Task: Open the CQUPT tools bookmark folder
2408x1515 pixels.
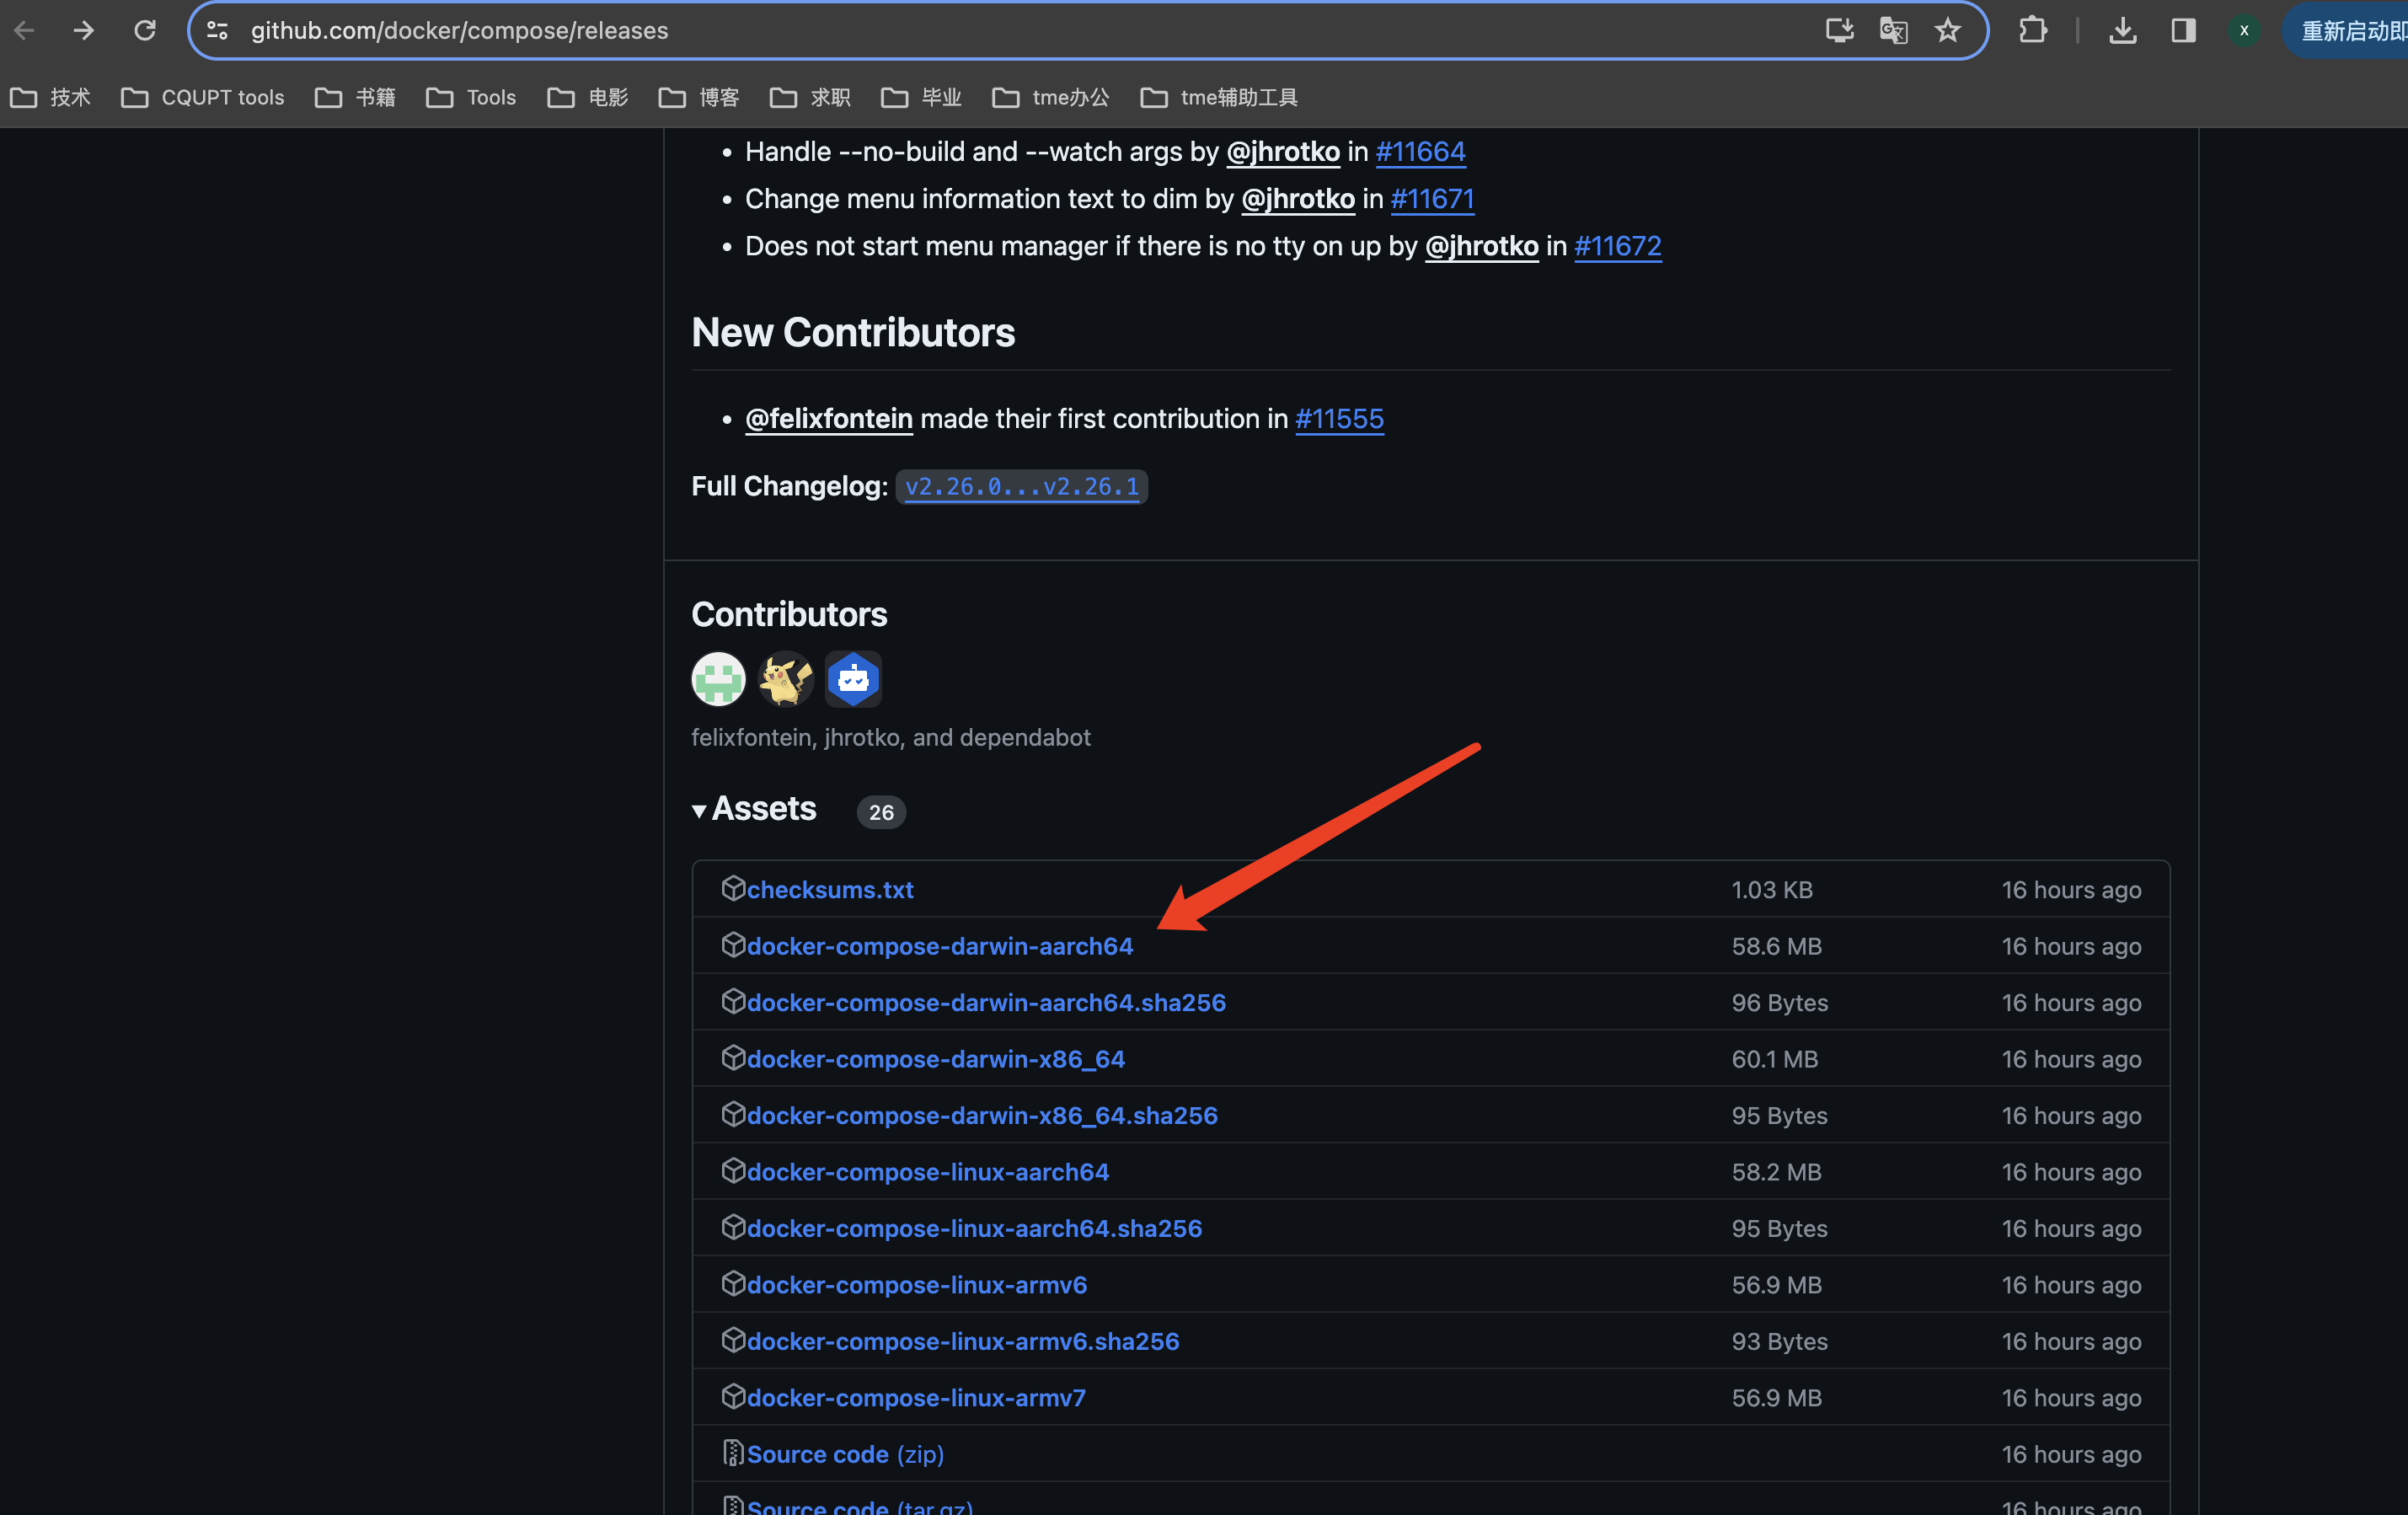Action: pos(203,97)
